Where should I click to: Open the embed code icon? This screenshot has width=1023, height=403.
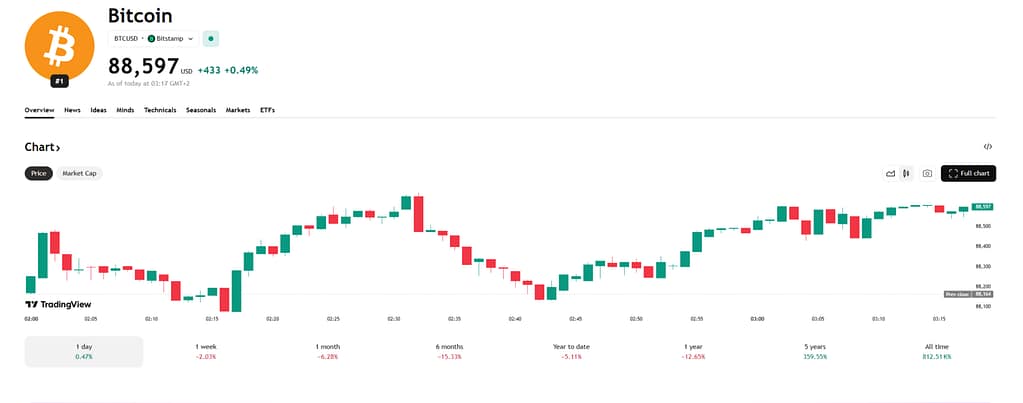pyautogui.click(x=987, y=147)
